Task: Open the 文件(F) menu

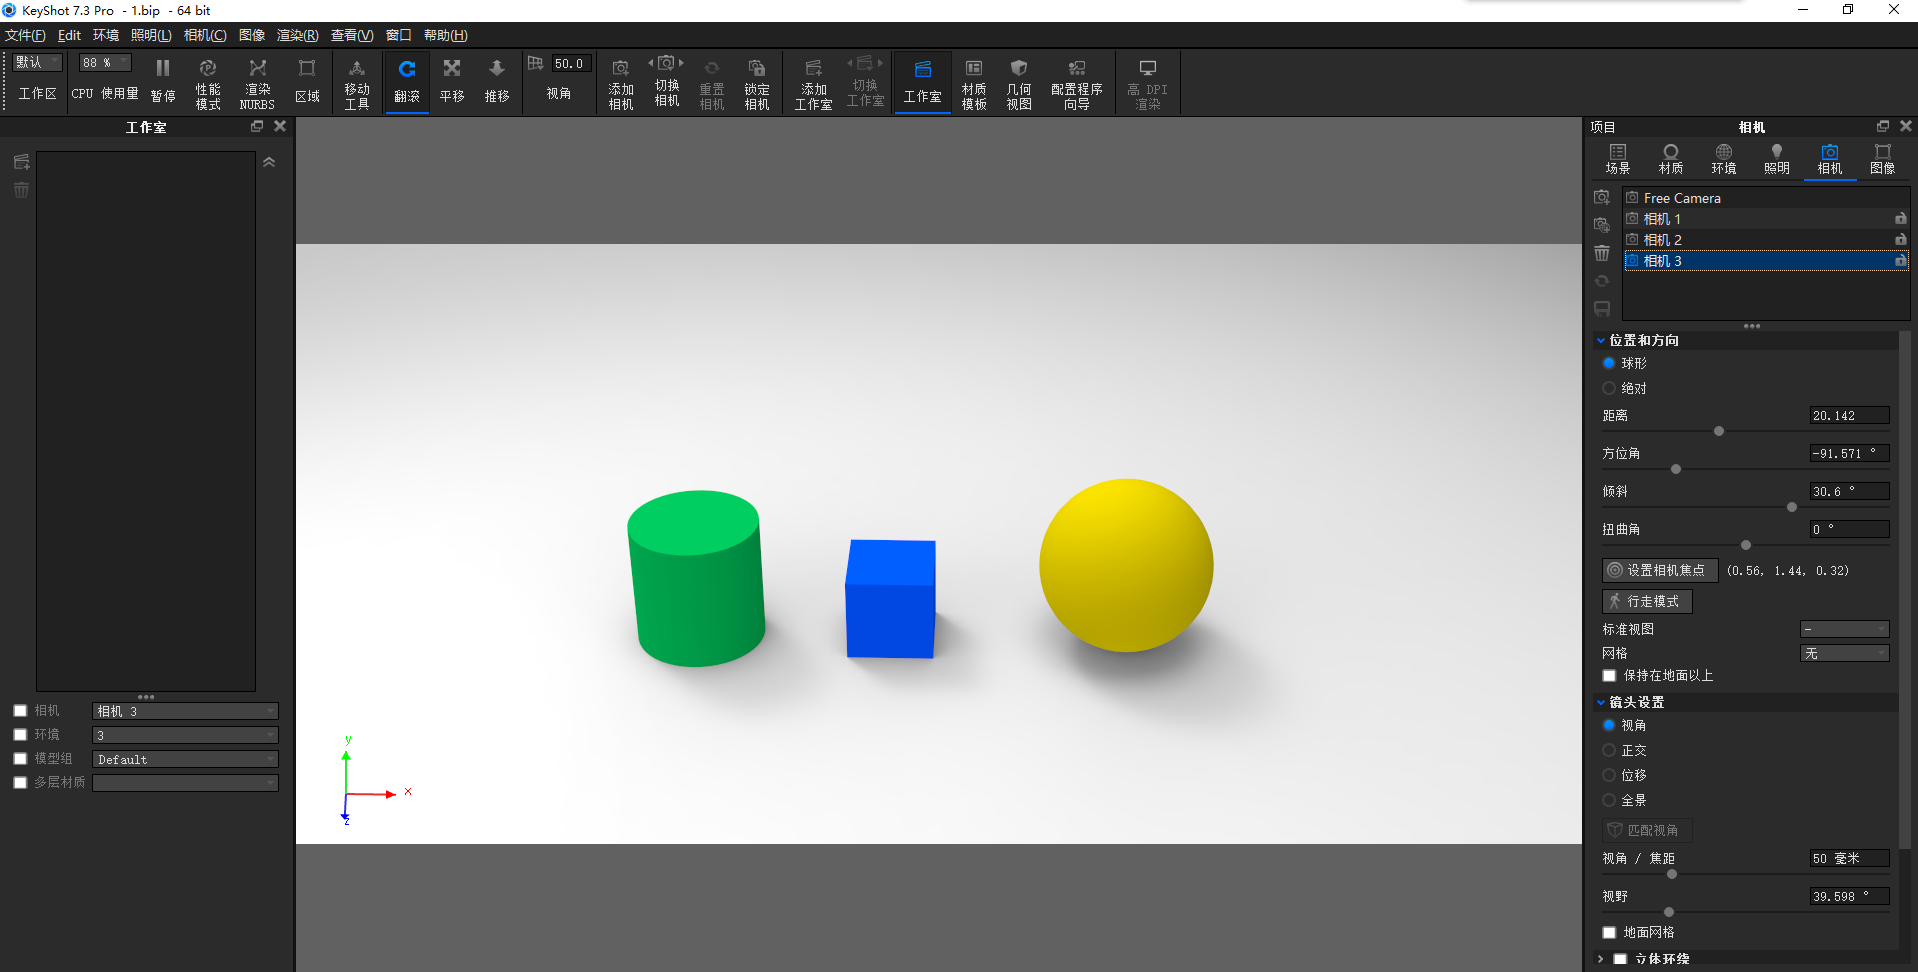Action: tap(25, 35)
